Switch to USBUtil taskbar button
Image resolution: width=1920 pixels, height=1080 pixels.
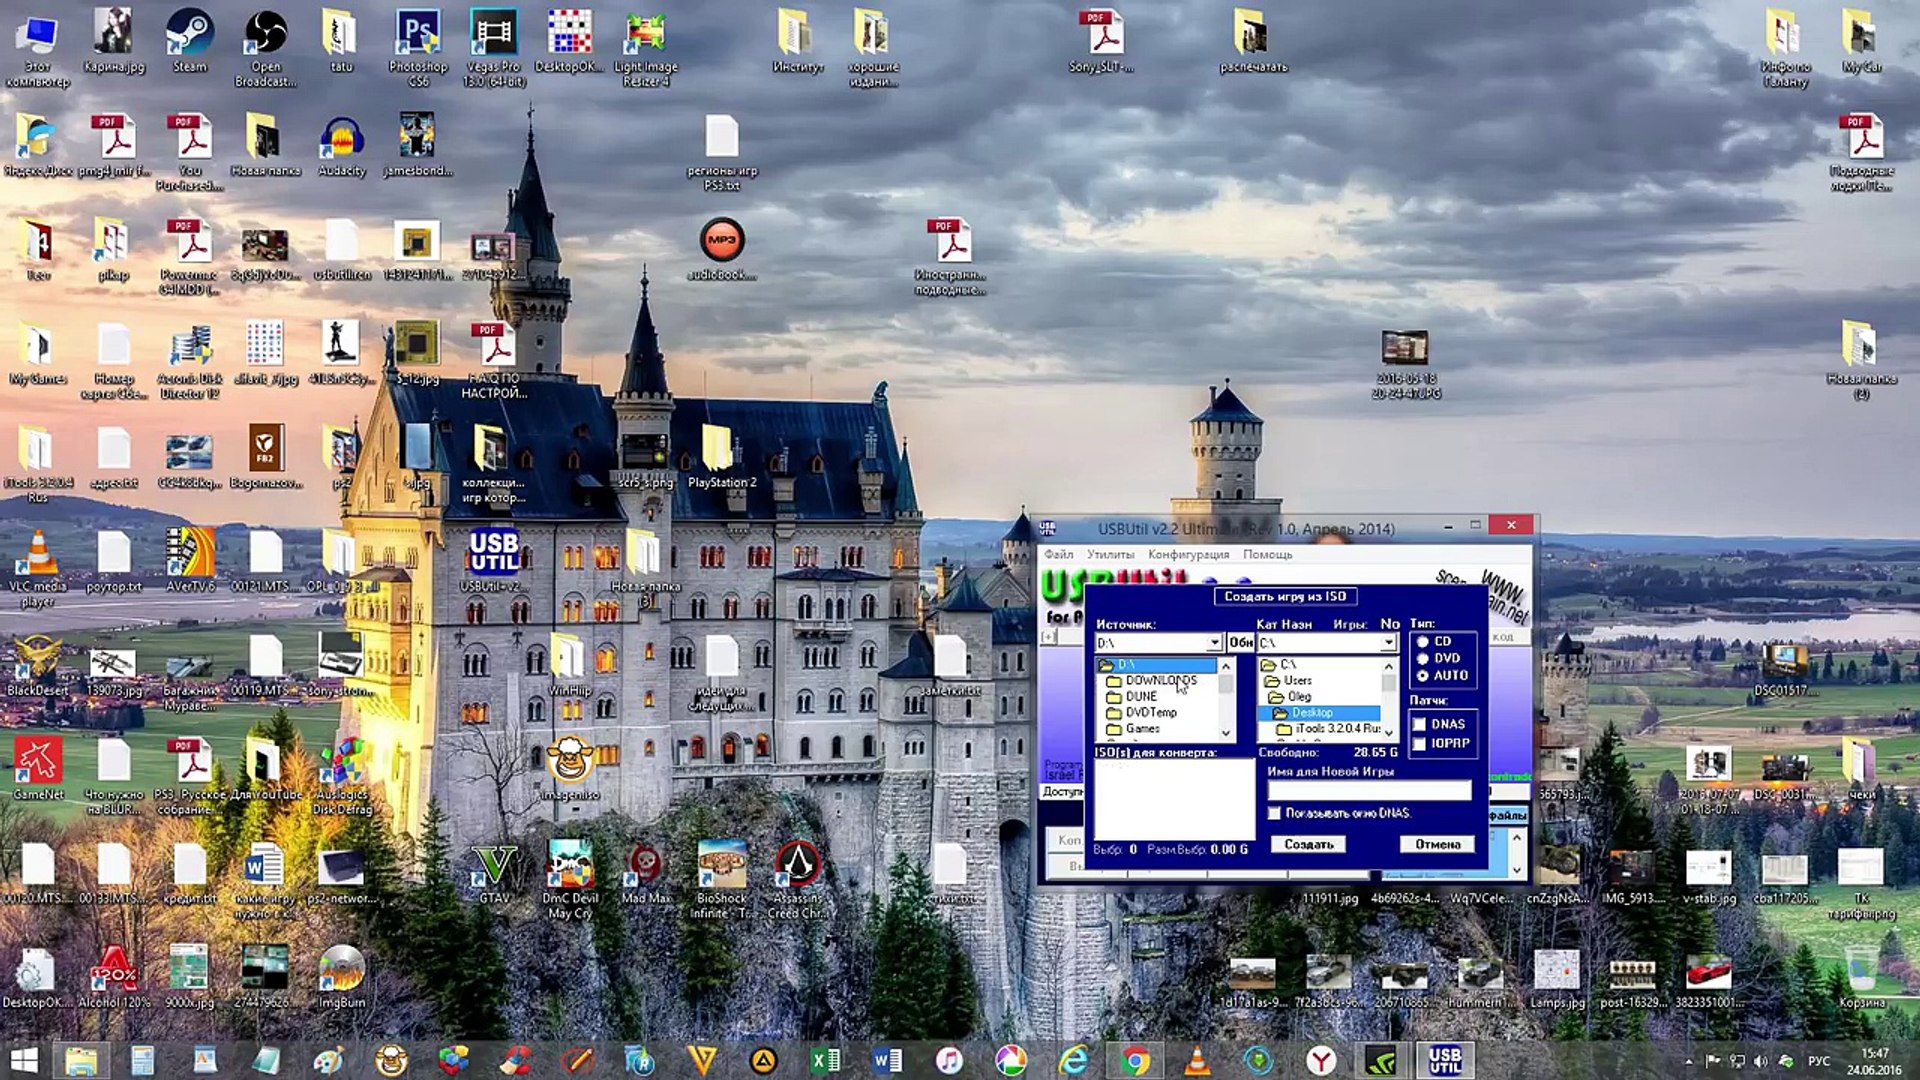click(1444, 1060)
